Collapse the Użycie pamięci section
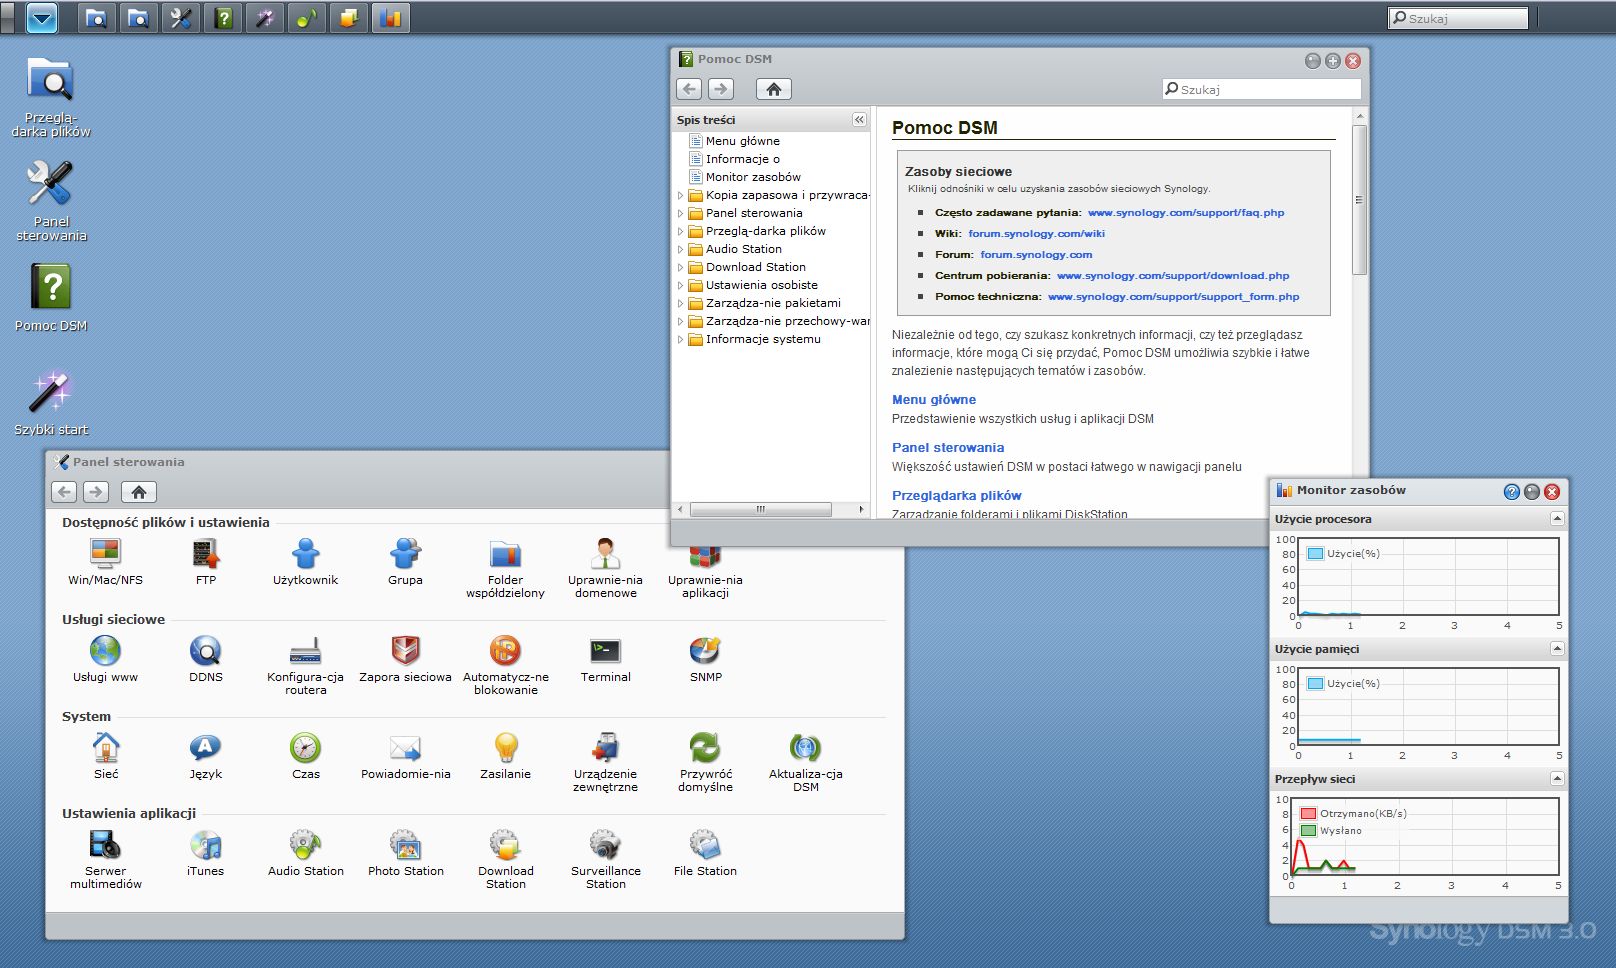Viewport: 1616px width, 968px height. (x=1556, y=649)
